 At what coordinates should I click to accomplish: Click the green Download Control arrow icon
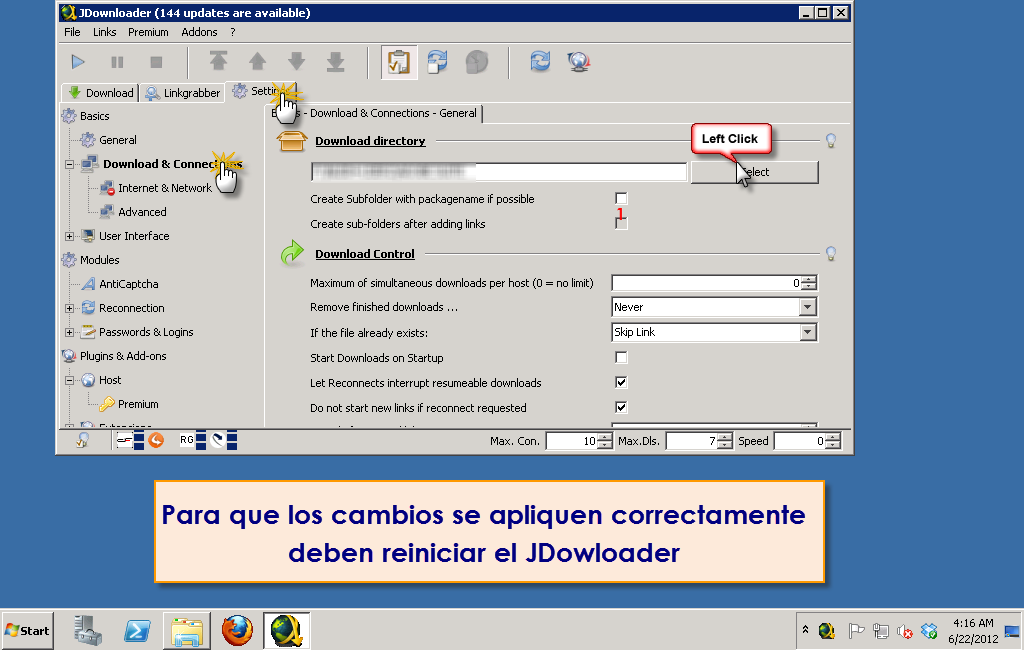(291, 254)
